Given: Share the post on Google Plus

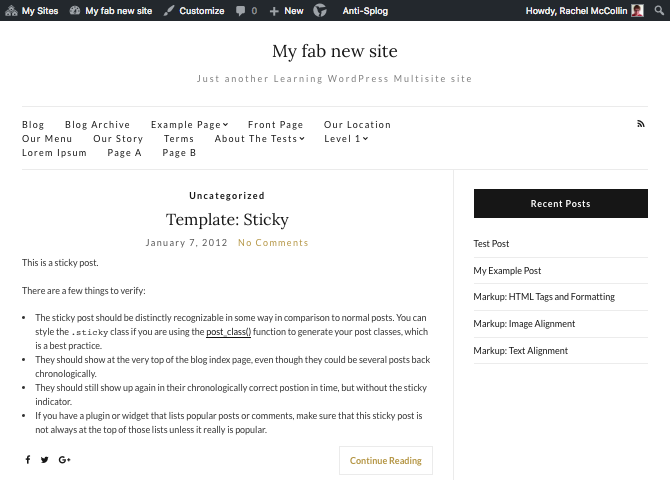Looking at the screenshot, I should tap(64, 460).
